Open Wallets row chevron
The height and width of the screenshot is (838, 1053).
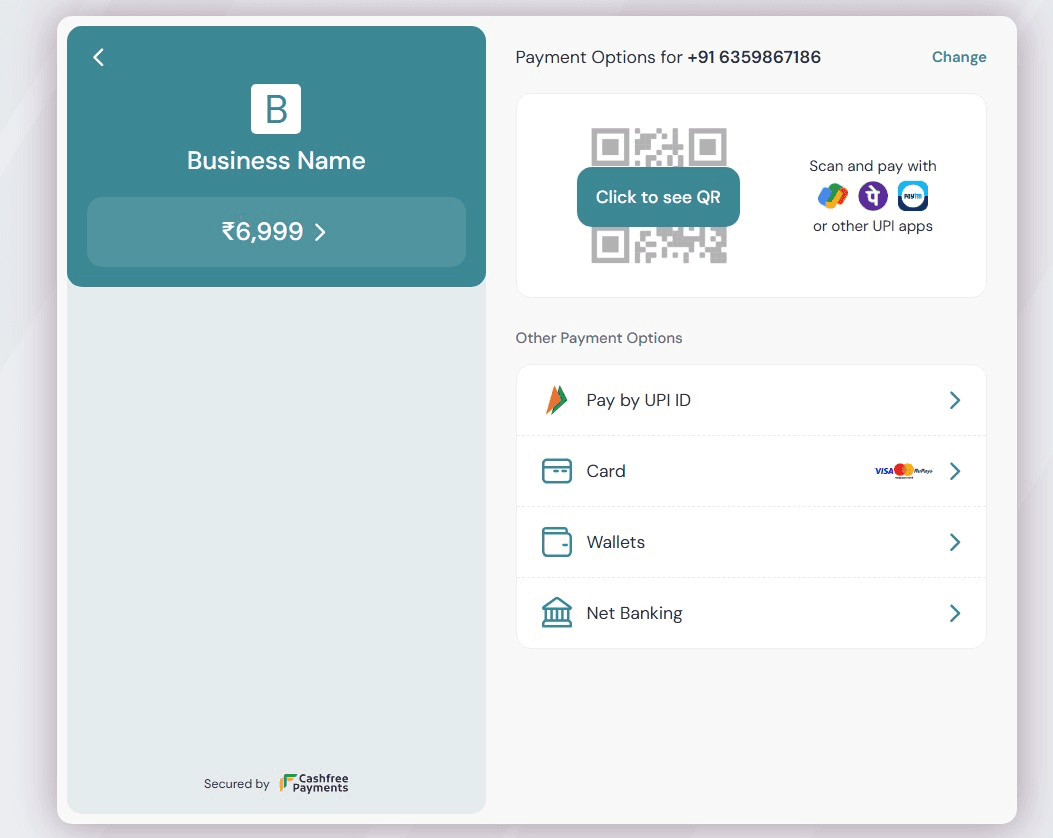[x=954, y=542]
